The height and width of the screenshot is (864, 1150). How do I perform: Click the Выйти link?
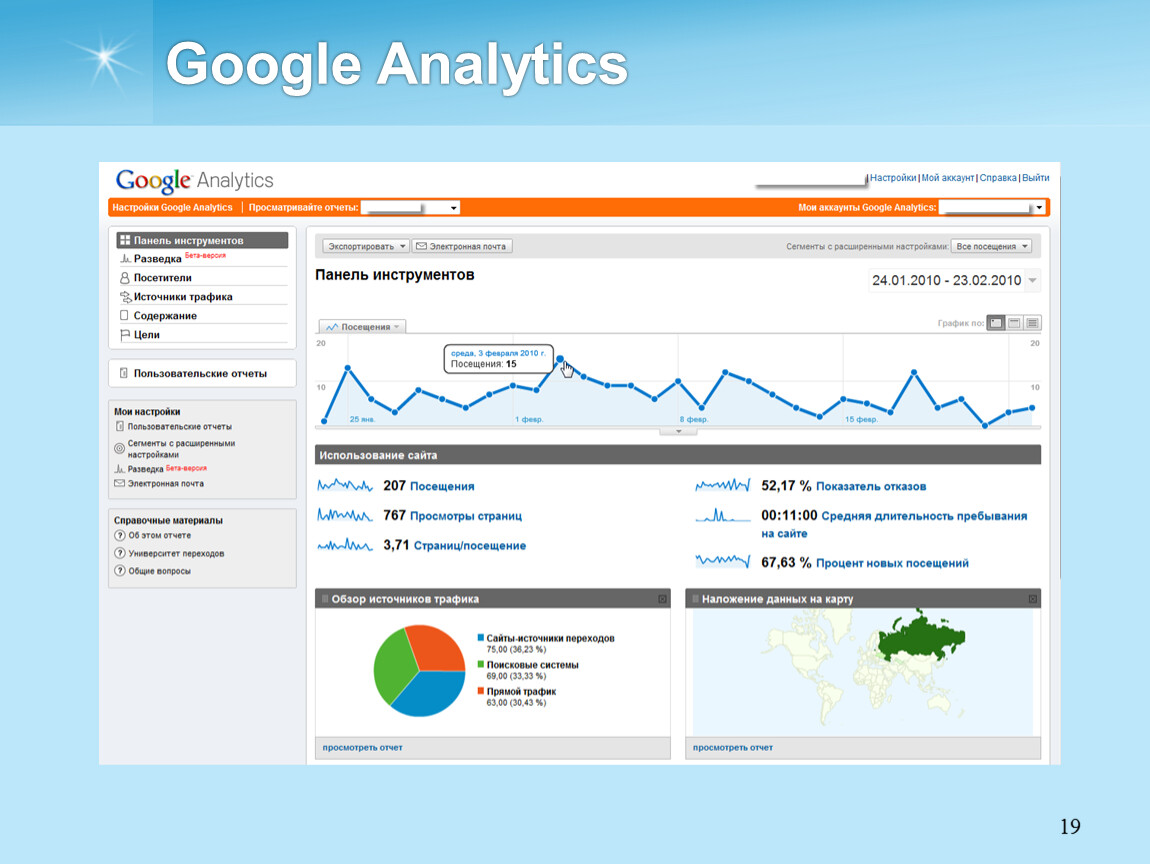click(1036, 177)
